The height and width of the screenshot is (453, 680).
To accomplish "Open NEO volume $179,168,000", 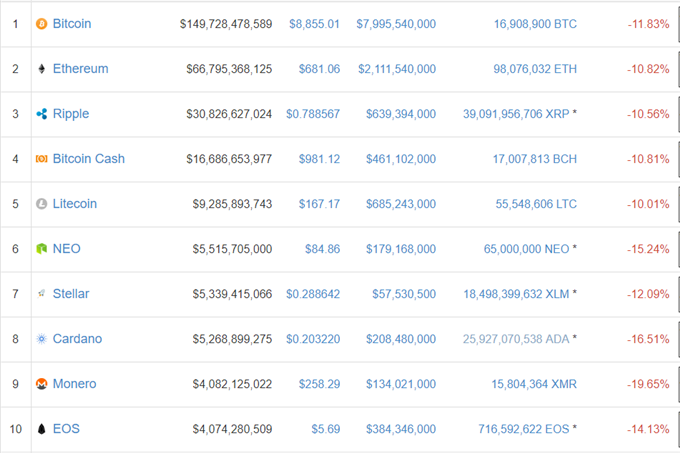I will [x=401, y=249].
